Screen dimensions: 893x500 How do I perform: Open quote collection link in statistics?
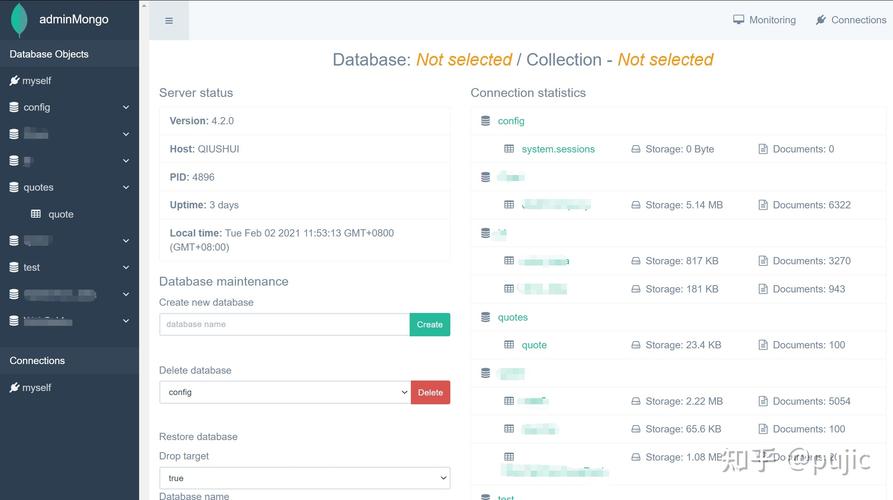click(534, 345)
